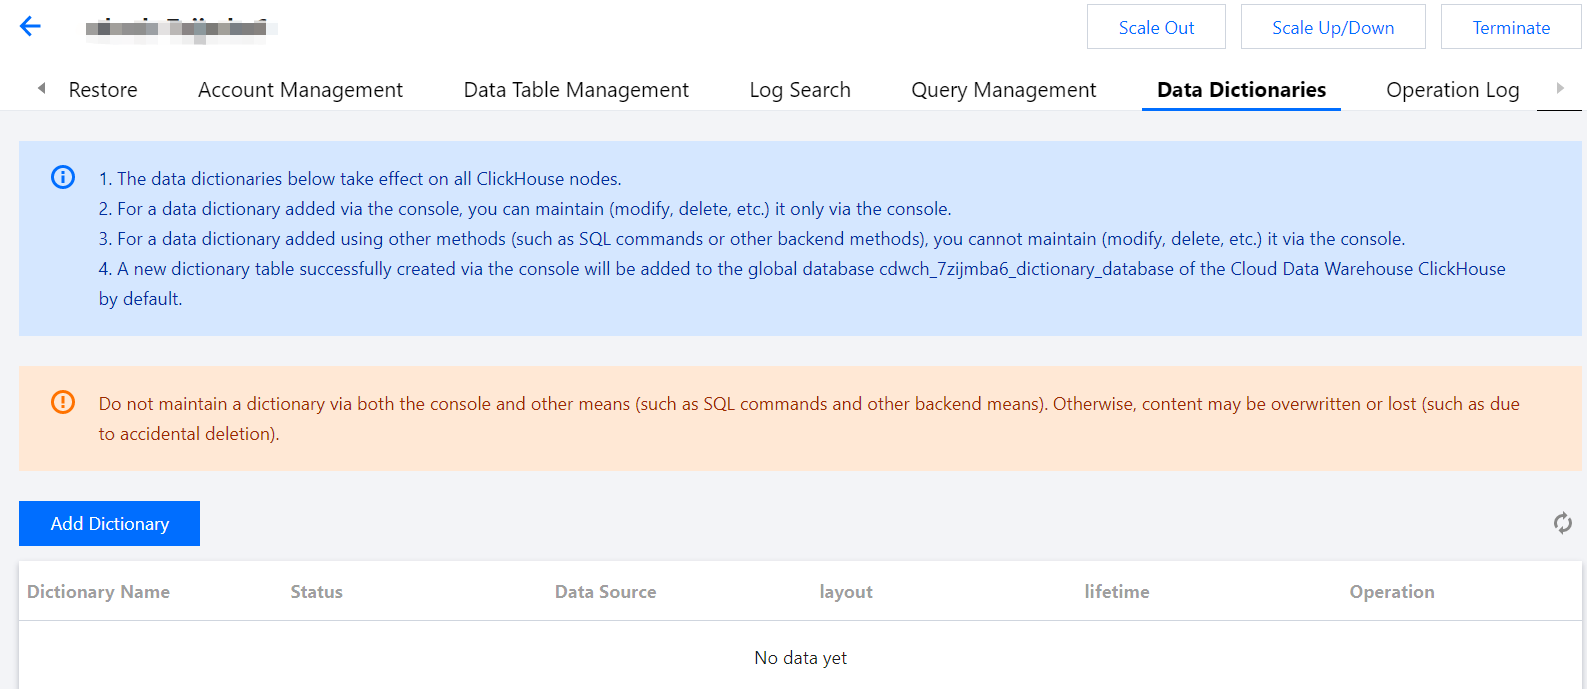Select the Query Management tab
The height and width of the screenshot is (689, 1587).
point(1003,90)
